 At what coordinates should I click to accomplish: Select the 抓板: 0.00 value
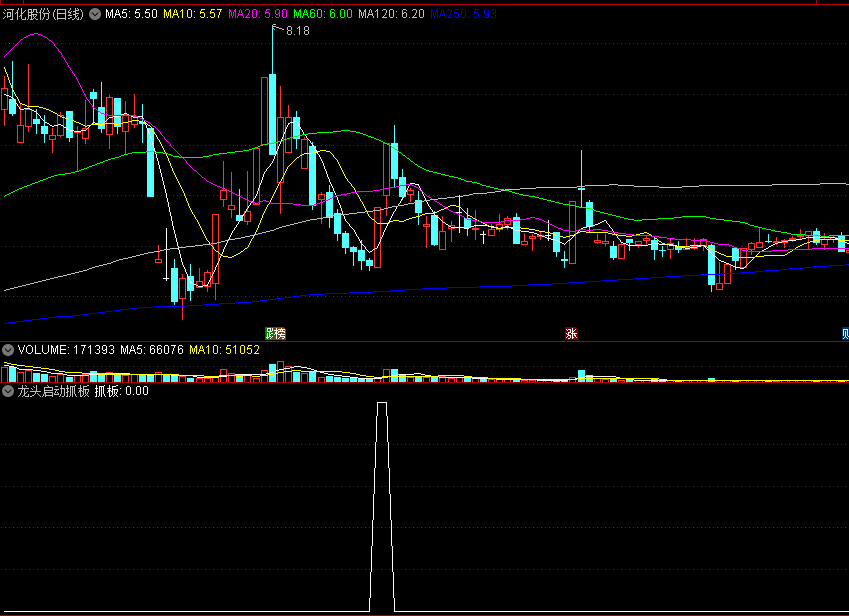click(x=122, y=391)
